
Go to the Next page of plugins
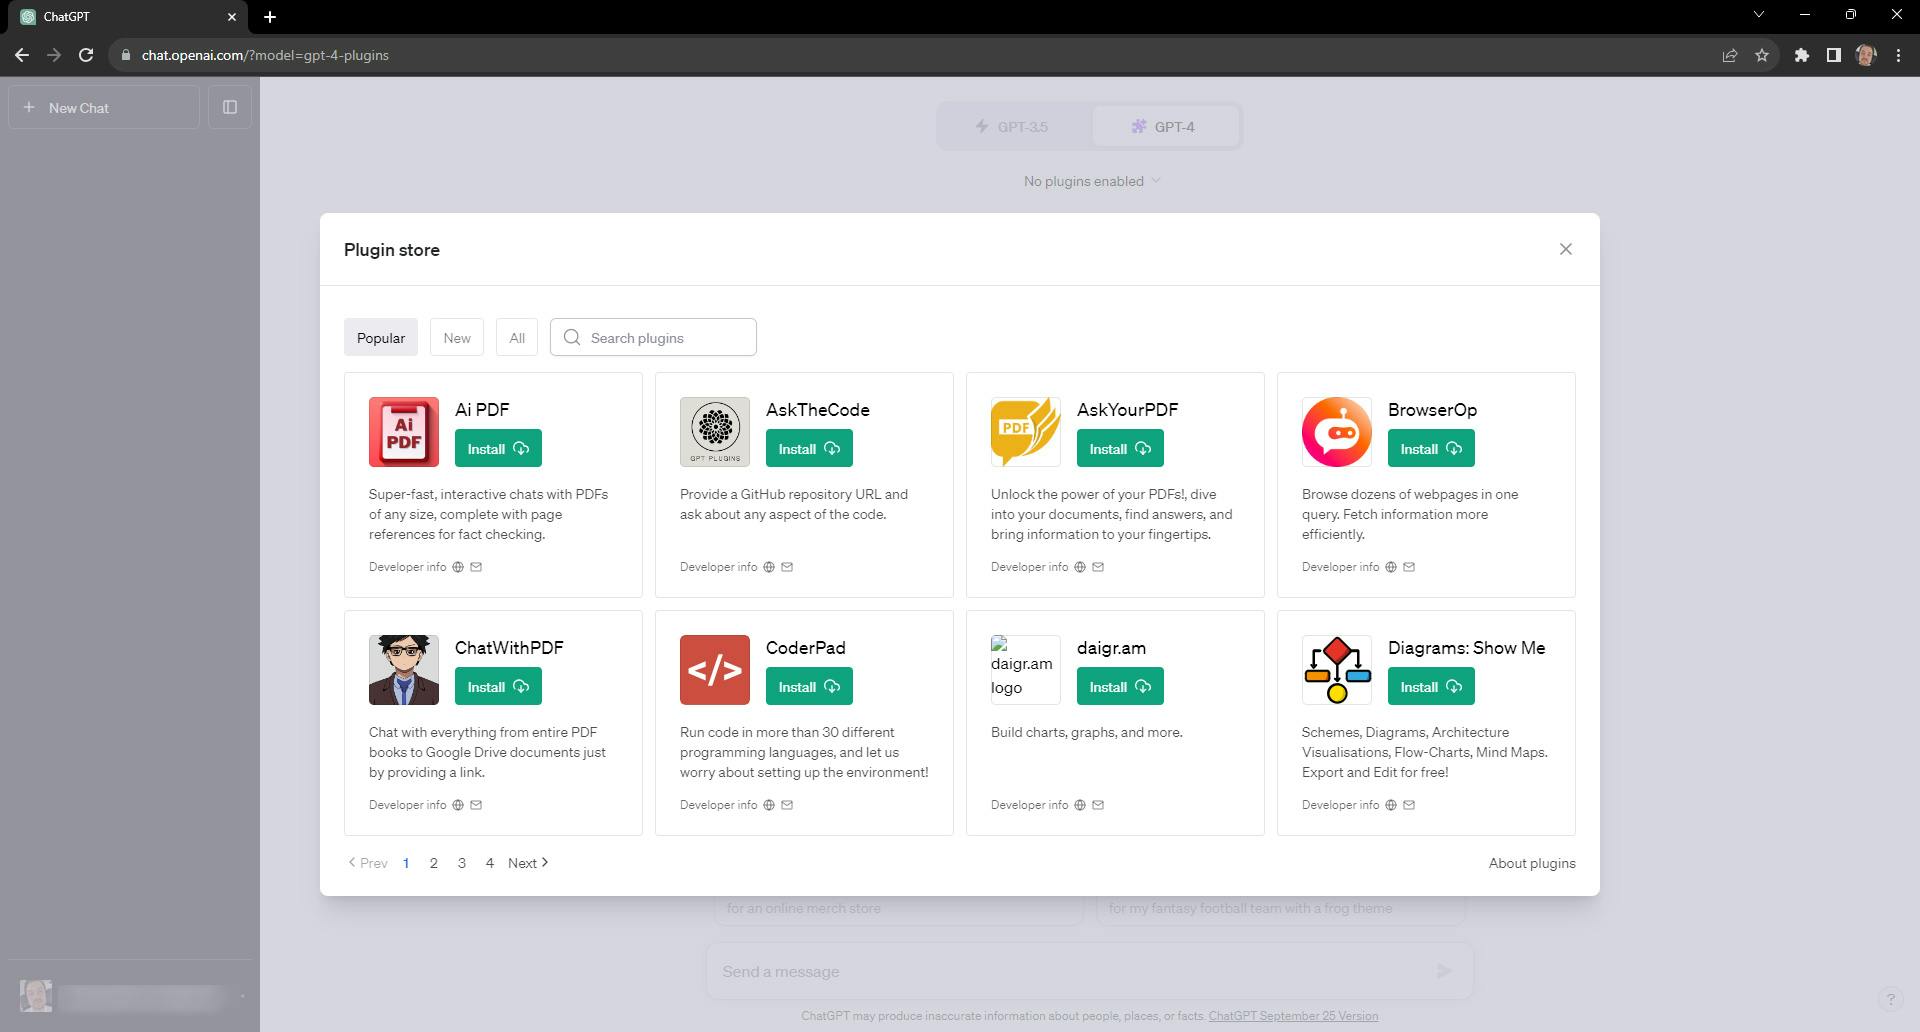[x=528, y=863]
